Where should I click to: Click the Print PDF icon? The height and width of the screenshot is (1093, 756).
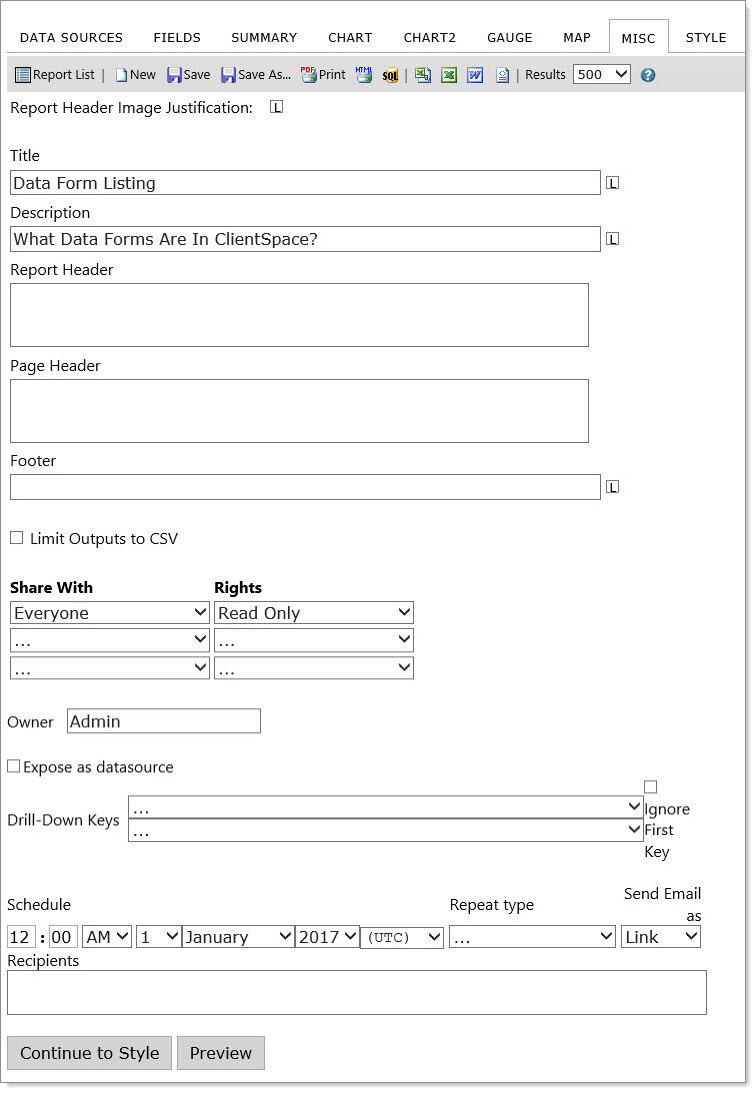coord(309,75)
